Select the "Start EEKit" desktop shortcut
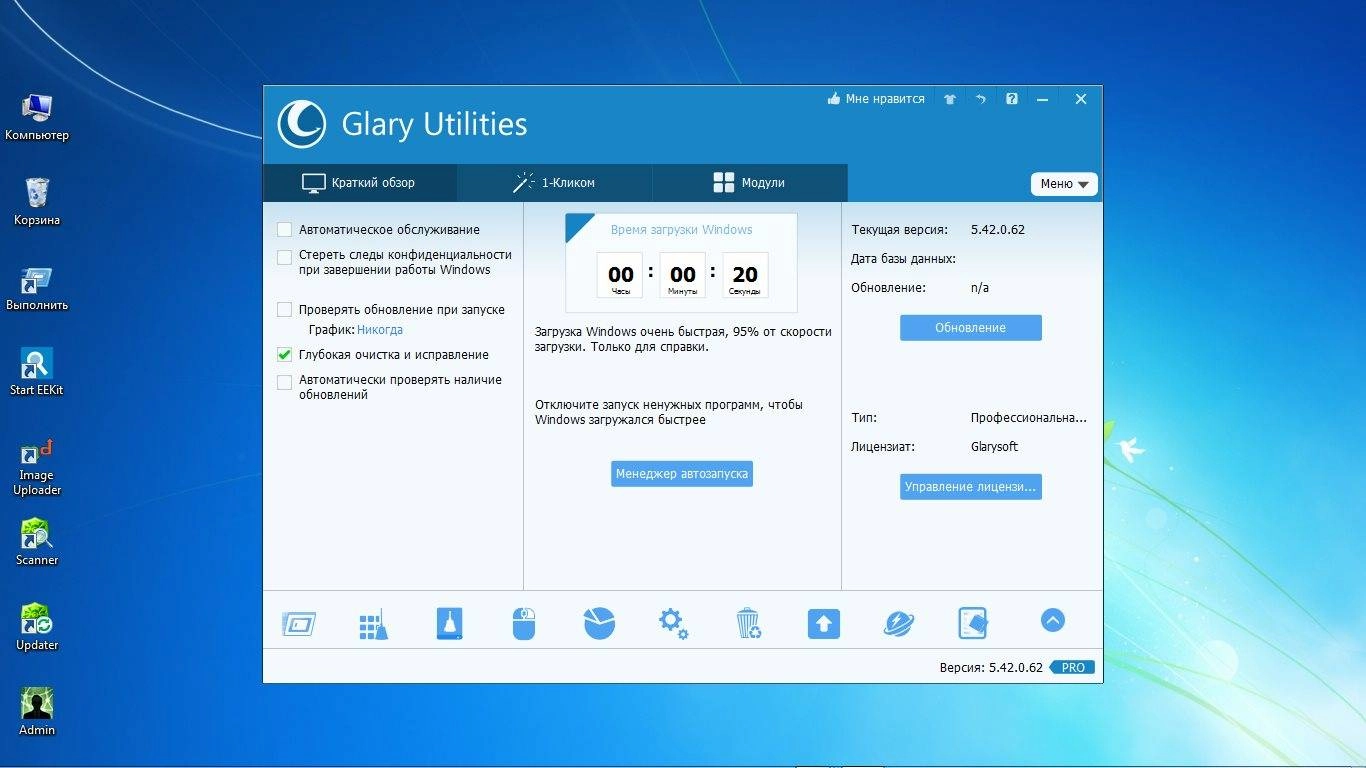The width and height of the screenshot is (1366, 768). tap(37, 372)
